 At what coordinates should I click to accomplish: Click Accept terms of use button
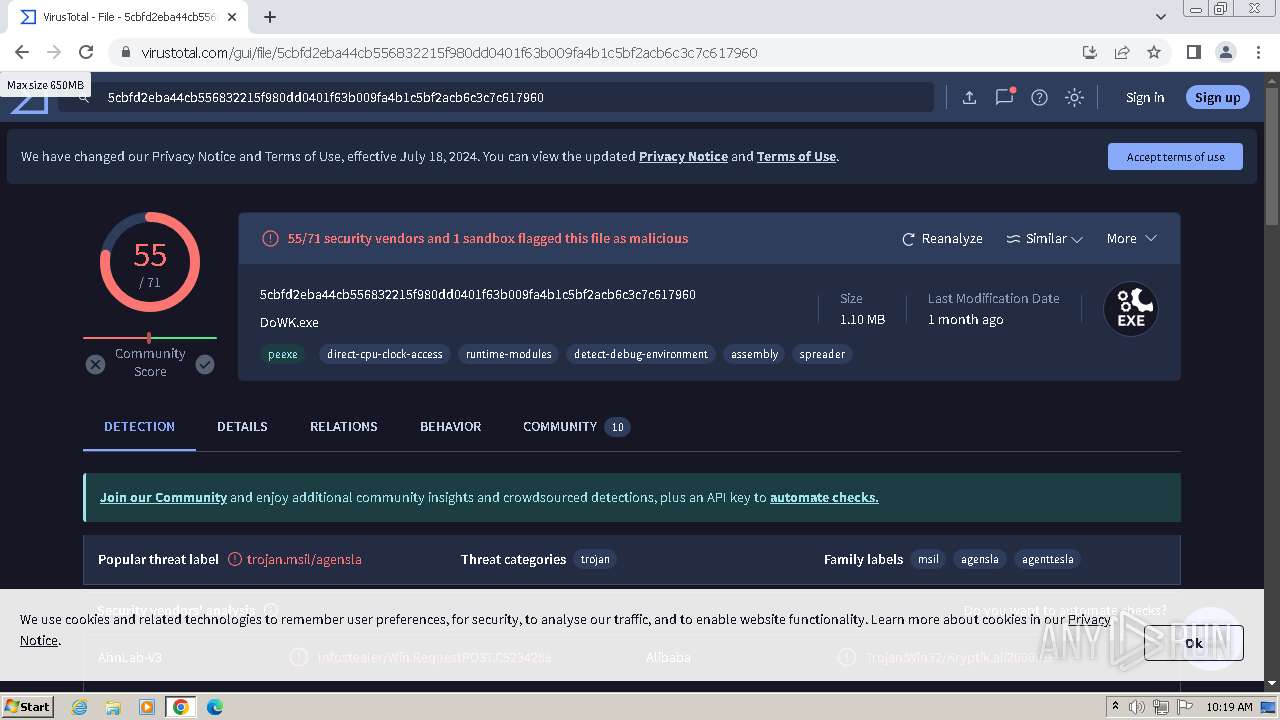(x=1175, y=157)
